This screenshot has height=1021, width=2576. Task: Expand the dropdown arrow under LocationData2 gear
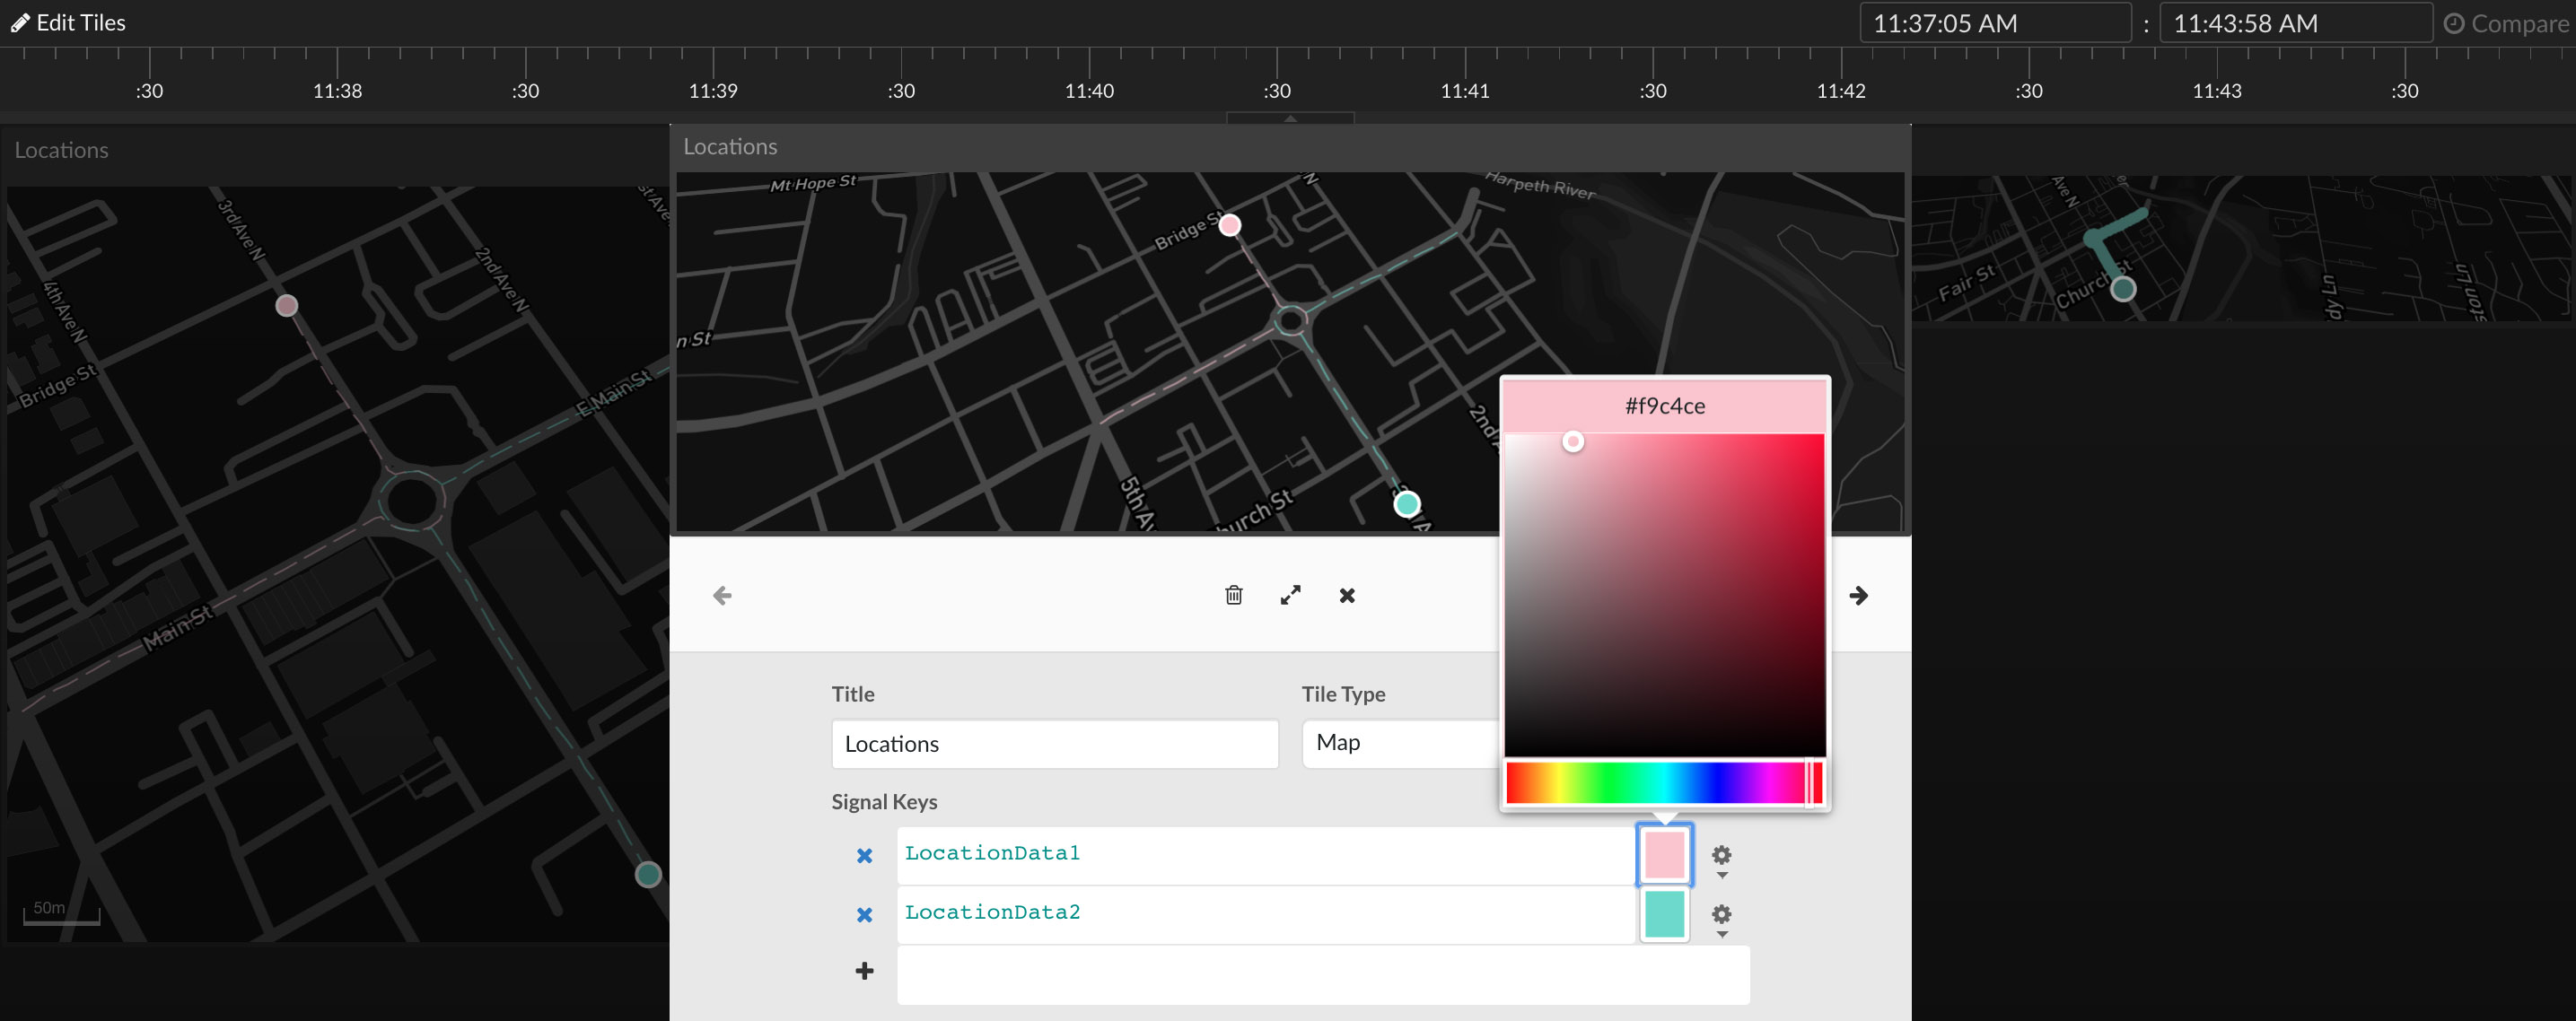coord(1721,935)
